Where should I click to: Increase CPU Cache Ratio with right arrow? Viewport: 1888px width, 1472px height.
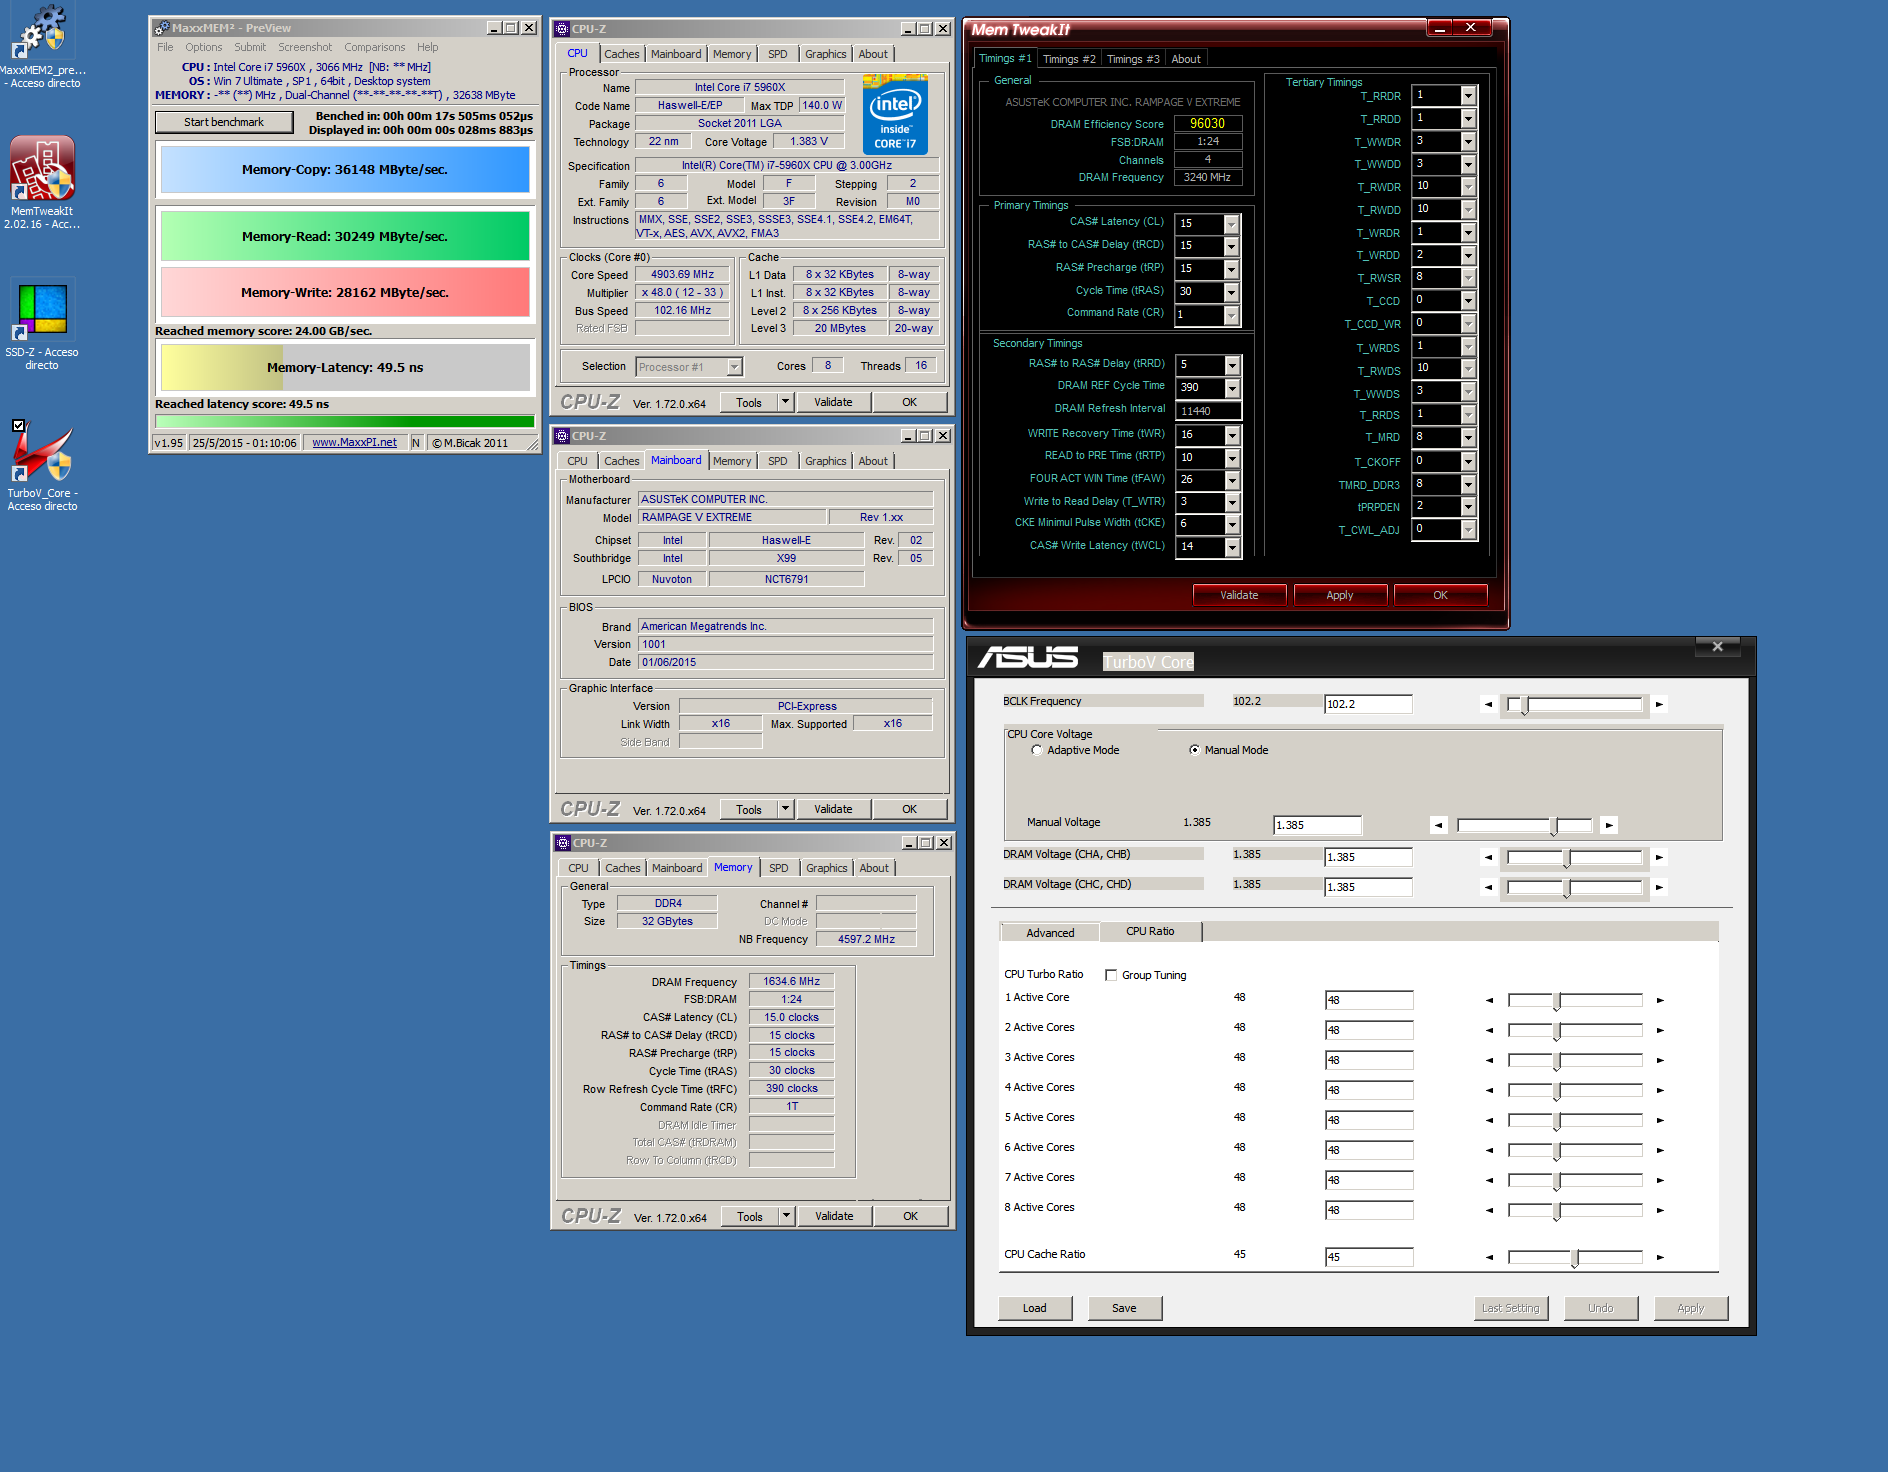coord(1660,1257)
